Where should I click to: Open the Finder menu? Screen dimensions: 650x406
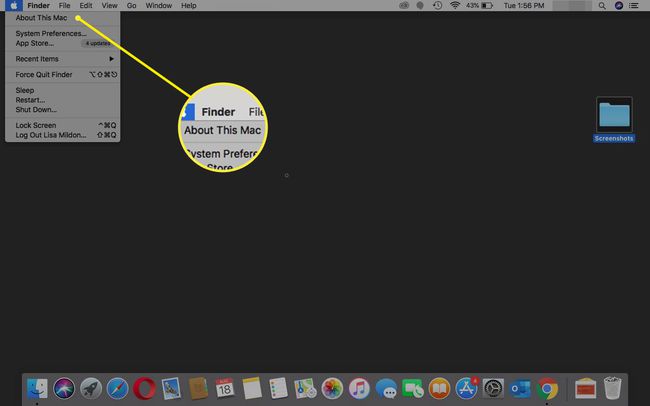[x=39, y=5]
